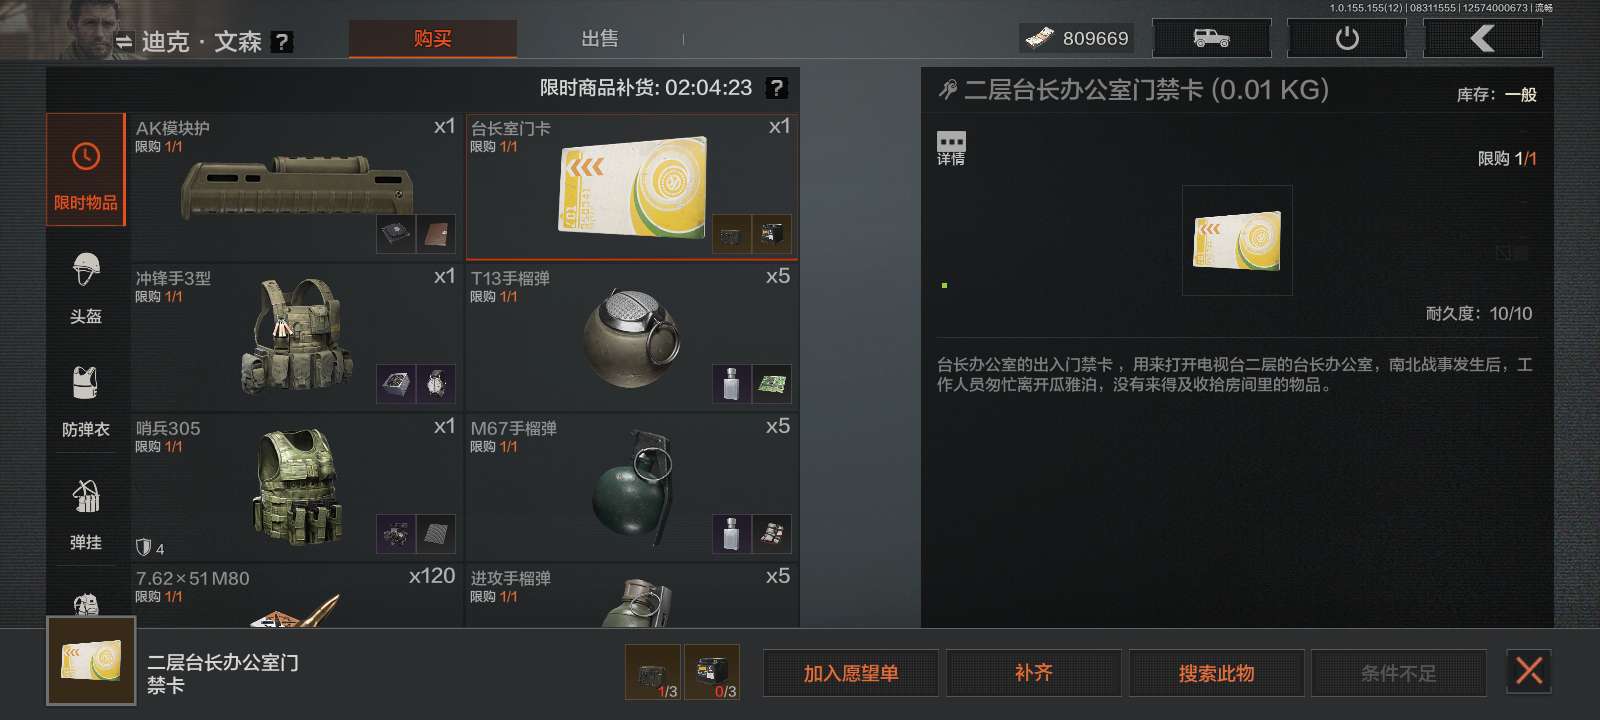
Task: Switch to the 购买 tab
Action: coord(433,39)
